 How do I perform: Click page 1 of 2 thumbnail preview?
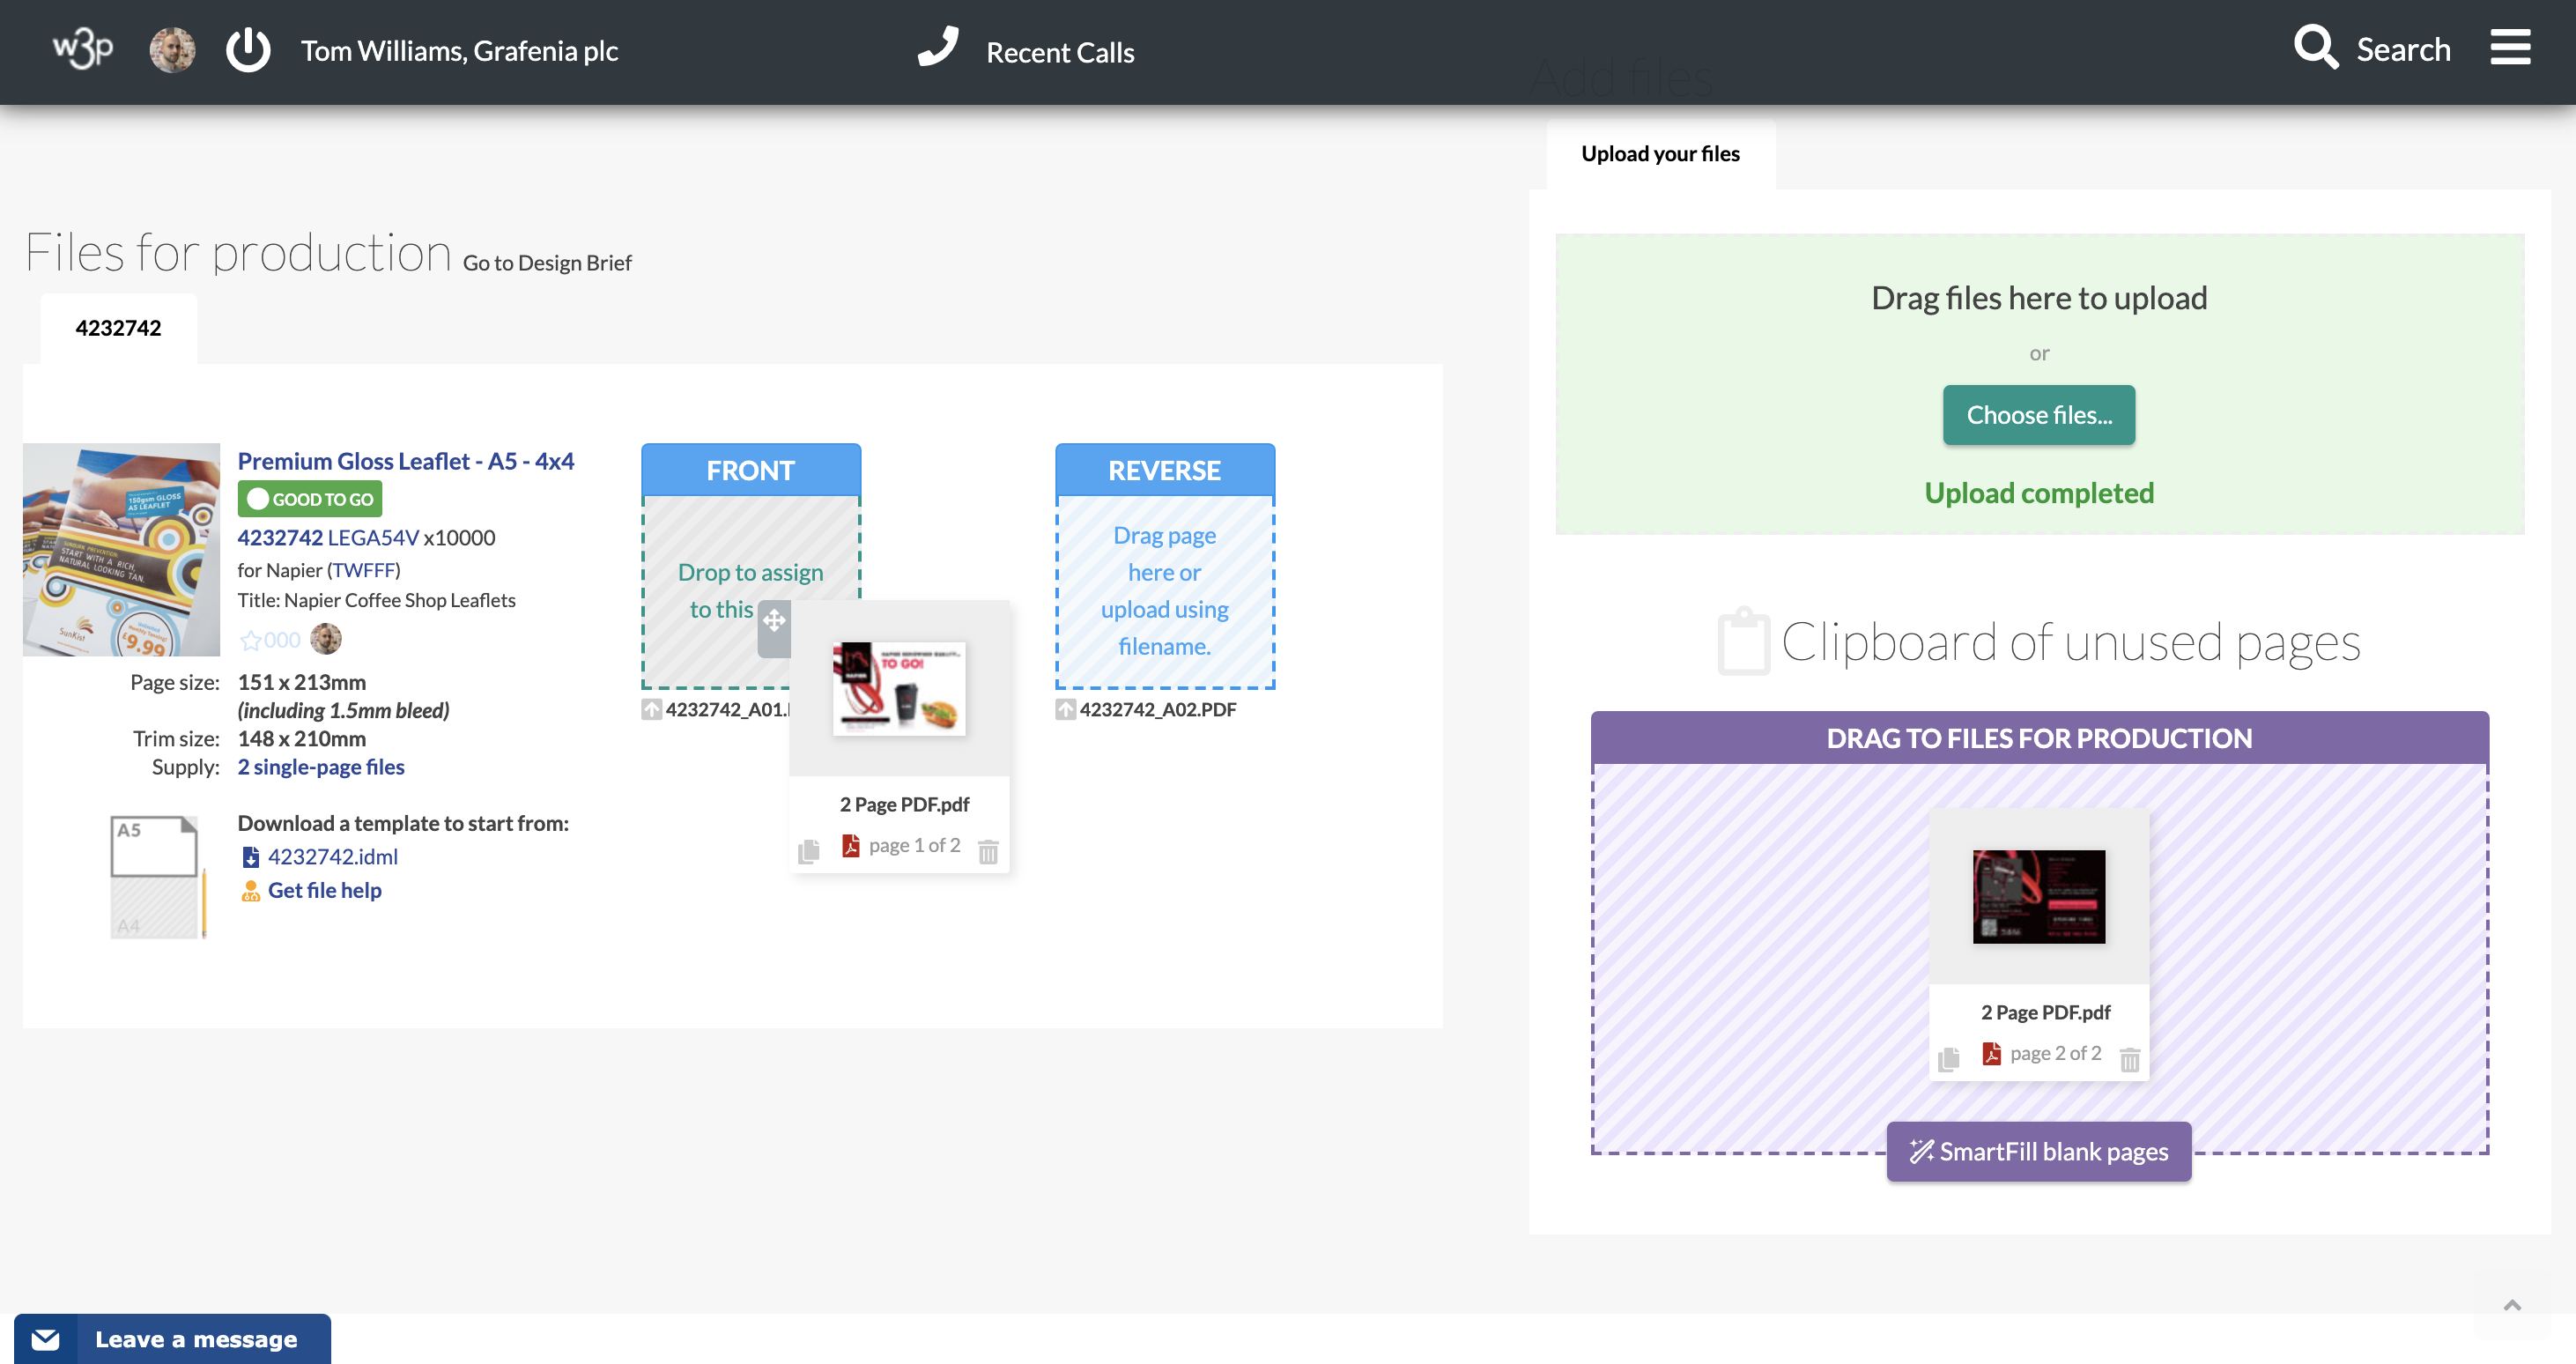pyautogui.click(x=899, y=688)
